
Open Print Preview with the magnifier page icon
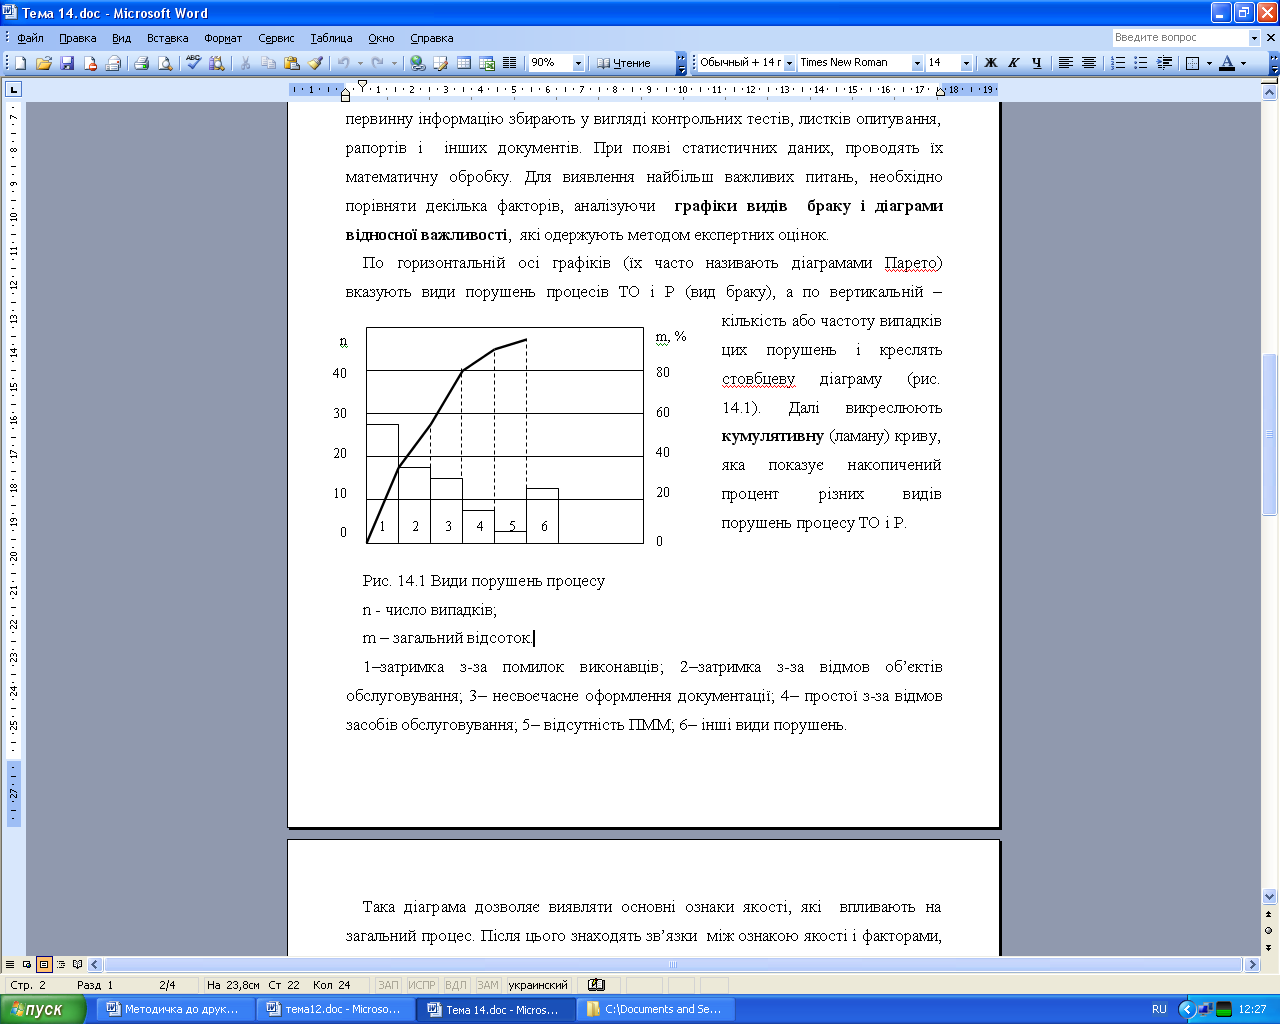[x=165, y=63]
